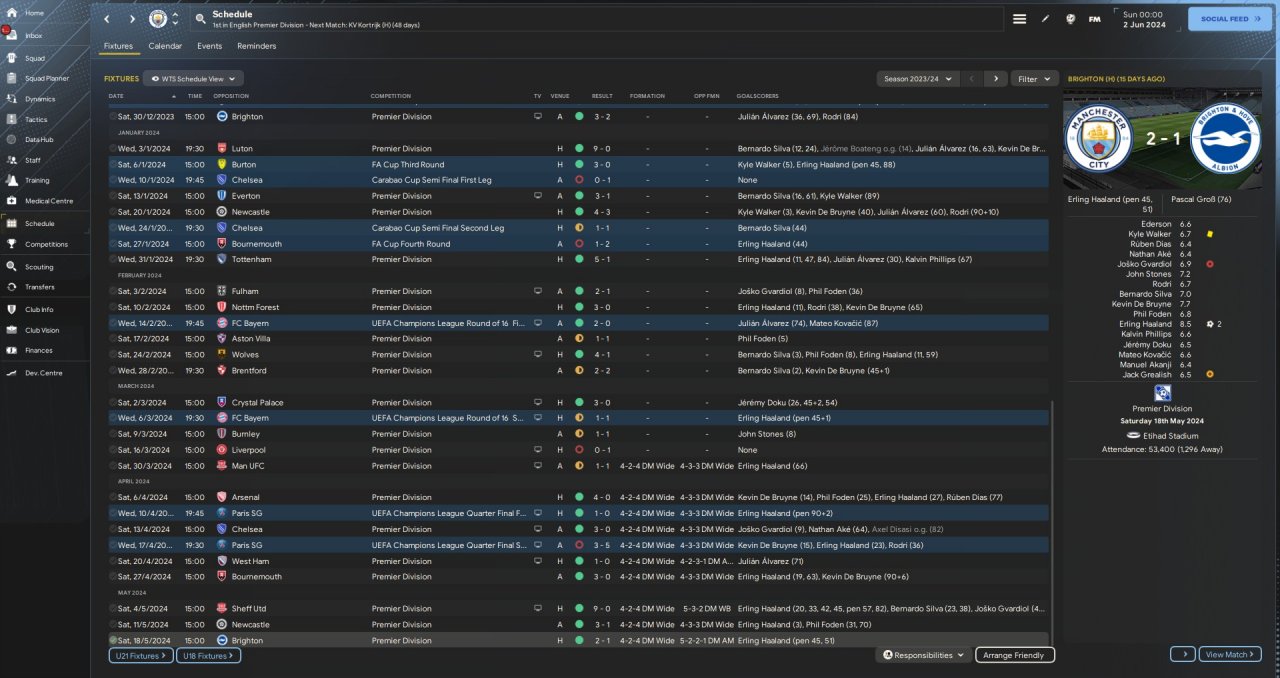
Task: Sort fixtures by the Date column header
Action: pos(116,96)
